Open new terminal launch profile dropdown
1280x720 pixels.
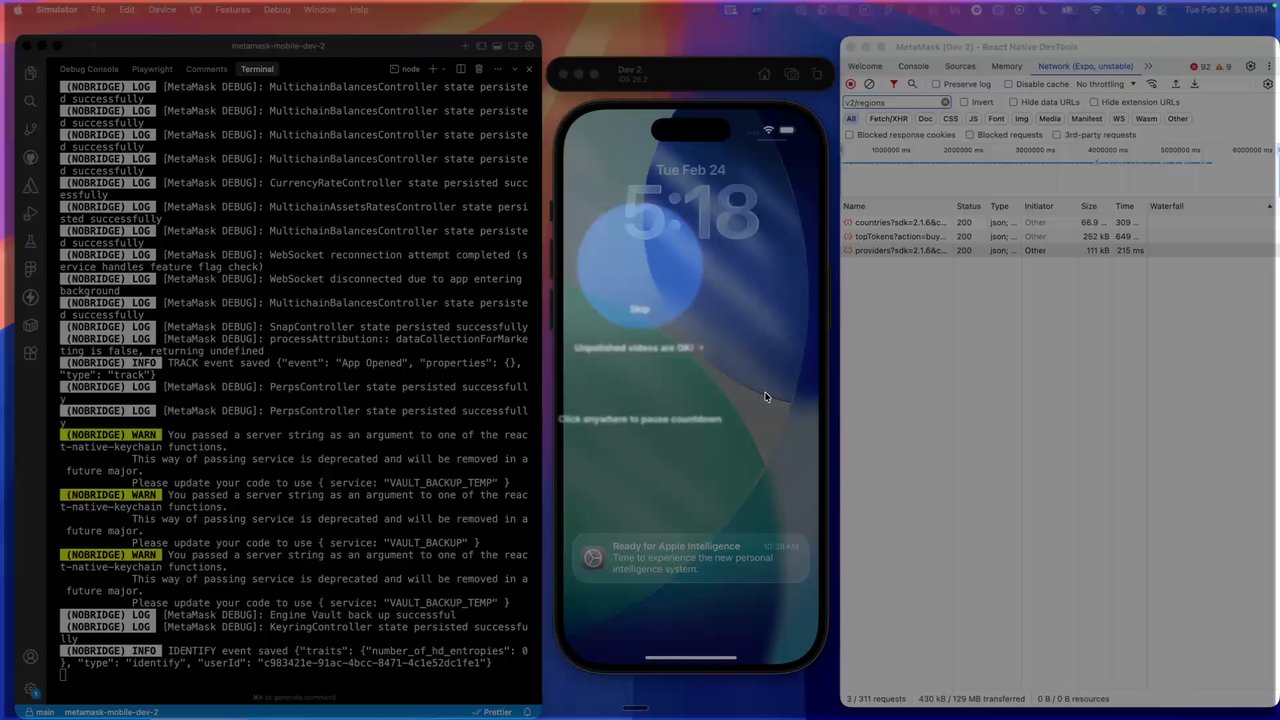coord(444,69)
